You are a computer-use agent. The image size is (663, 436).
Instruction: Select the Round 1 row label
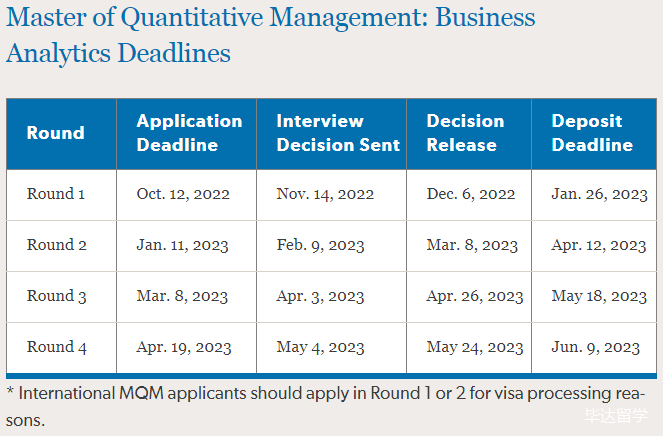(x=56, y=194)
